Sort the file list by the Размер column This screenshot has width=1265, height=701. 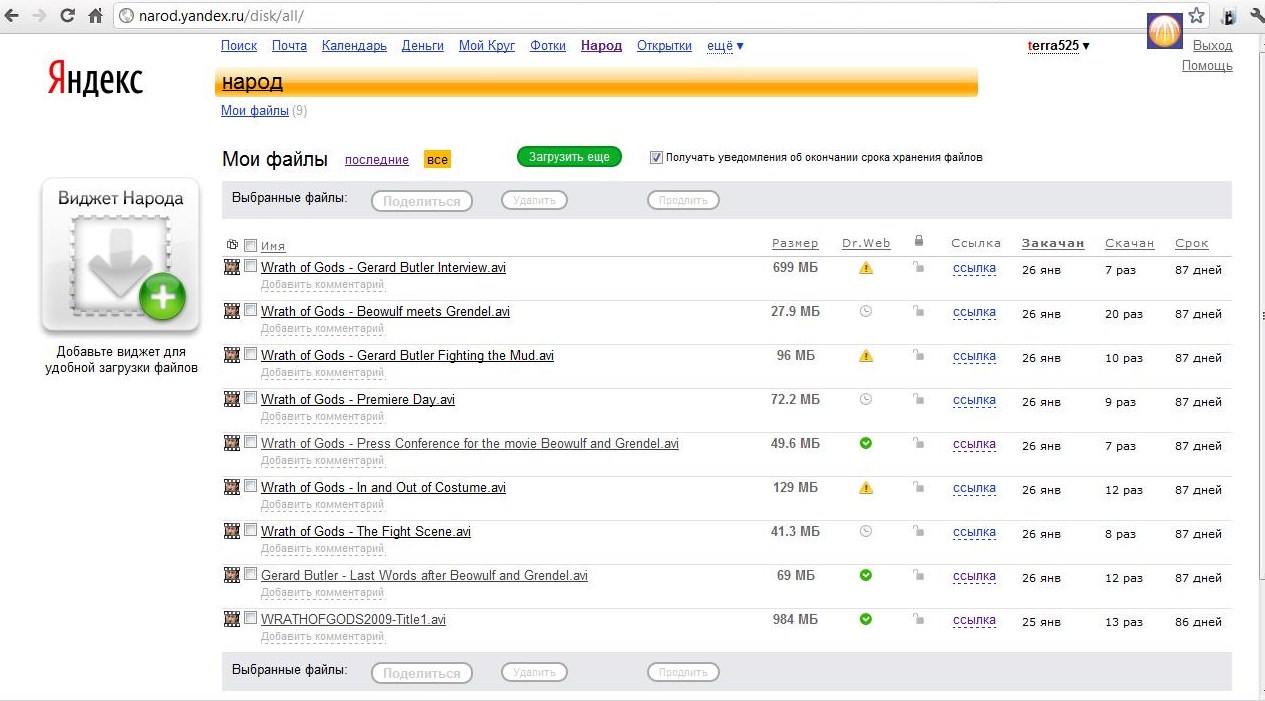pos(795,244)
